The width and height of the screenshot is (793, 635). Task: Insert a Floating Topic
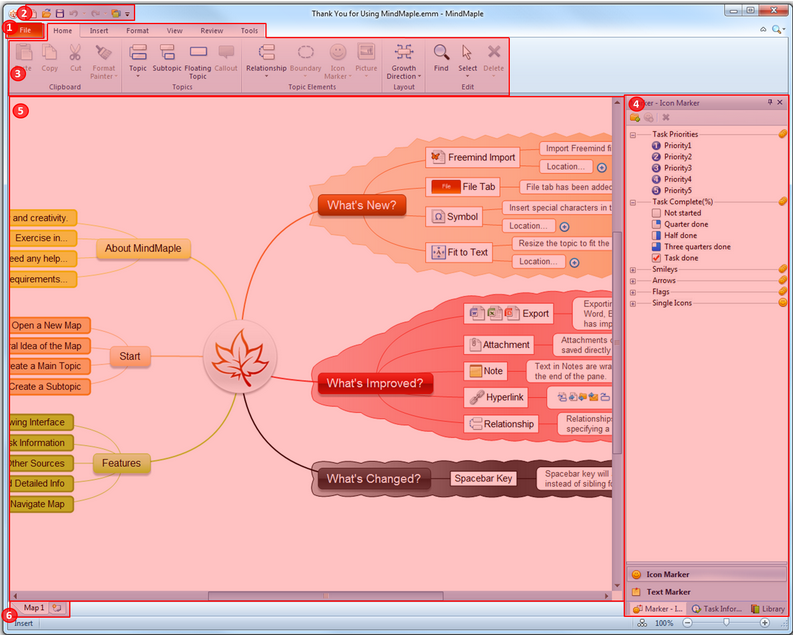click(198, 53)
